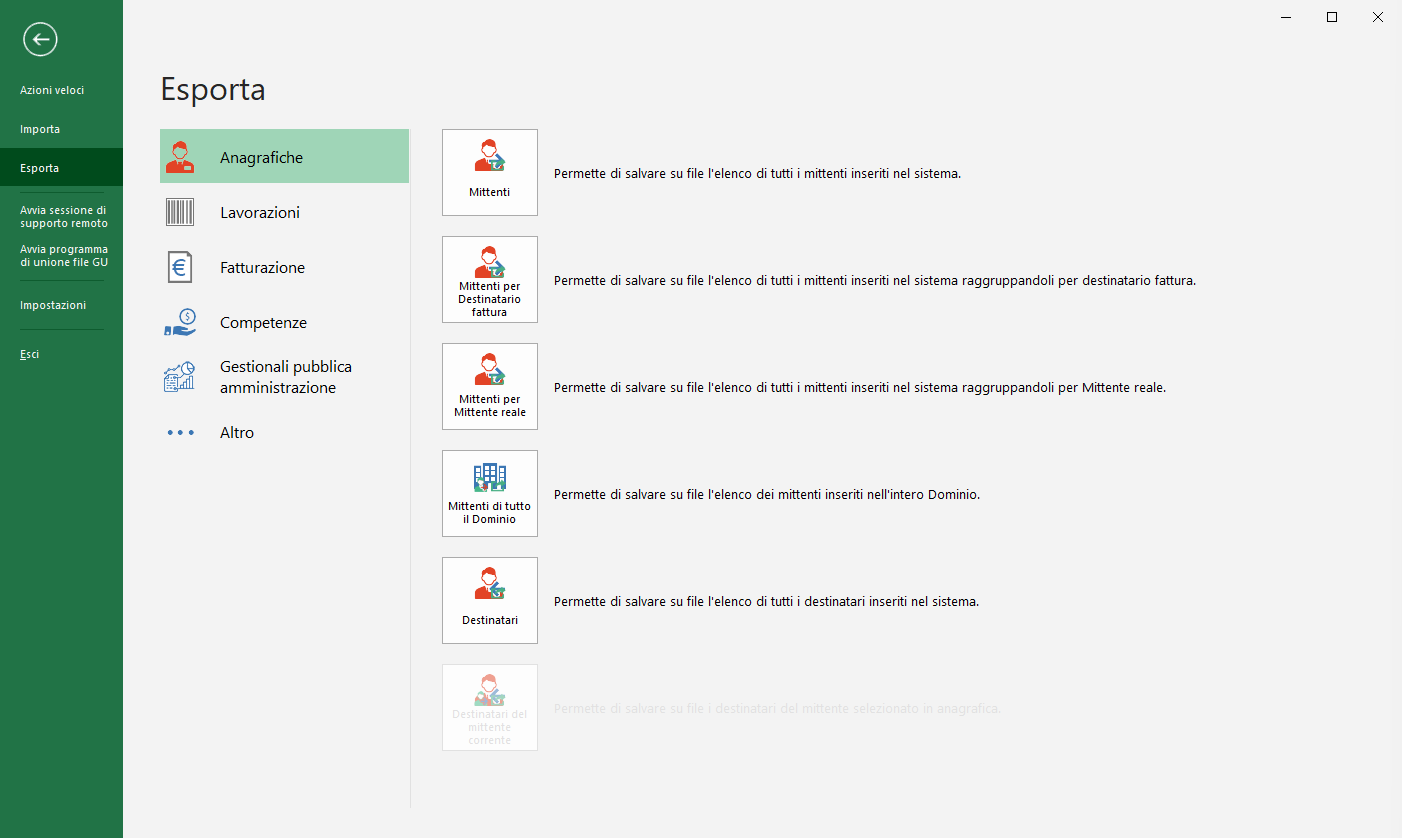The image size is (1402, 838).
Task: Click the Gestionali pubblica amministrazione chart icon
Action: click(x=180, y=377)
